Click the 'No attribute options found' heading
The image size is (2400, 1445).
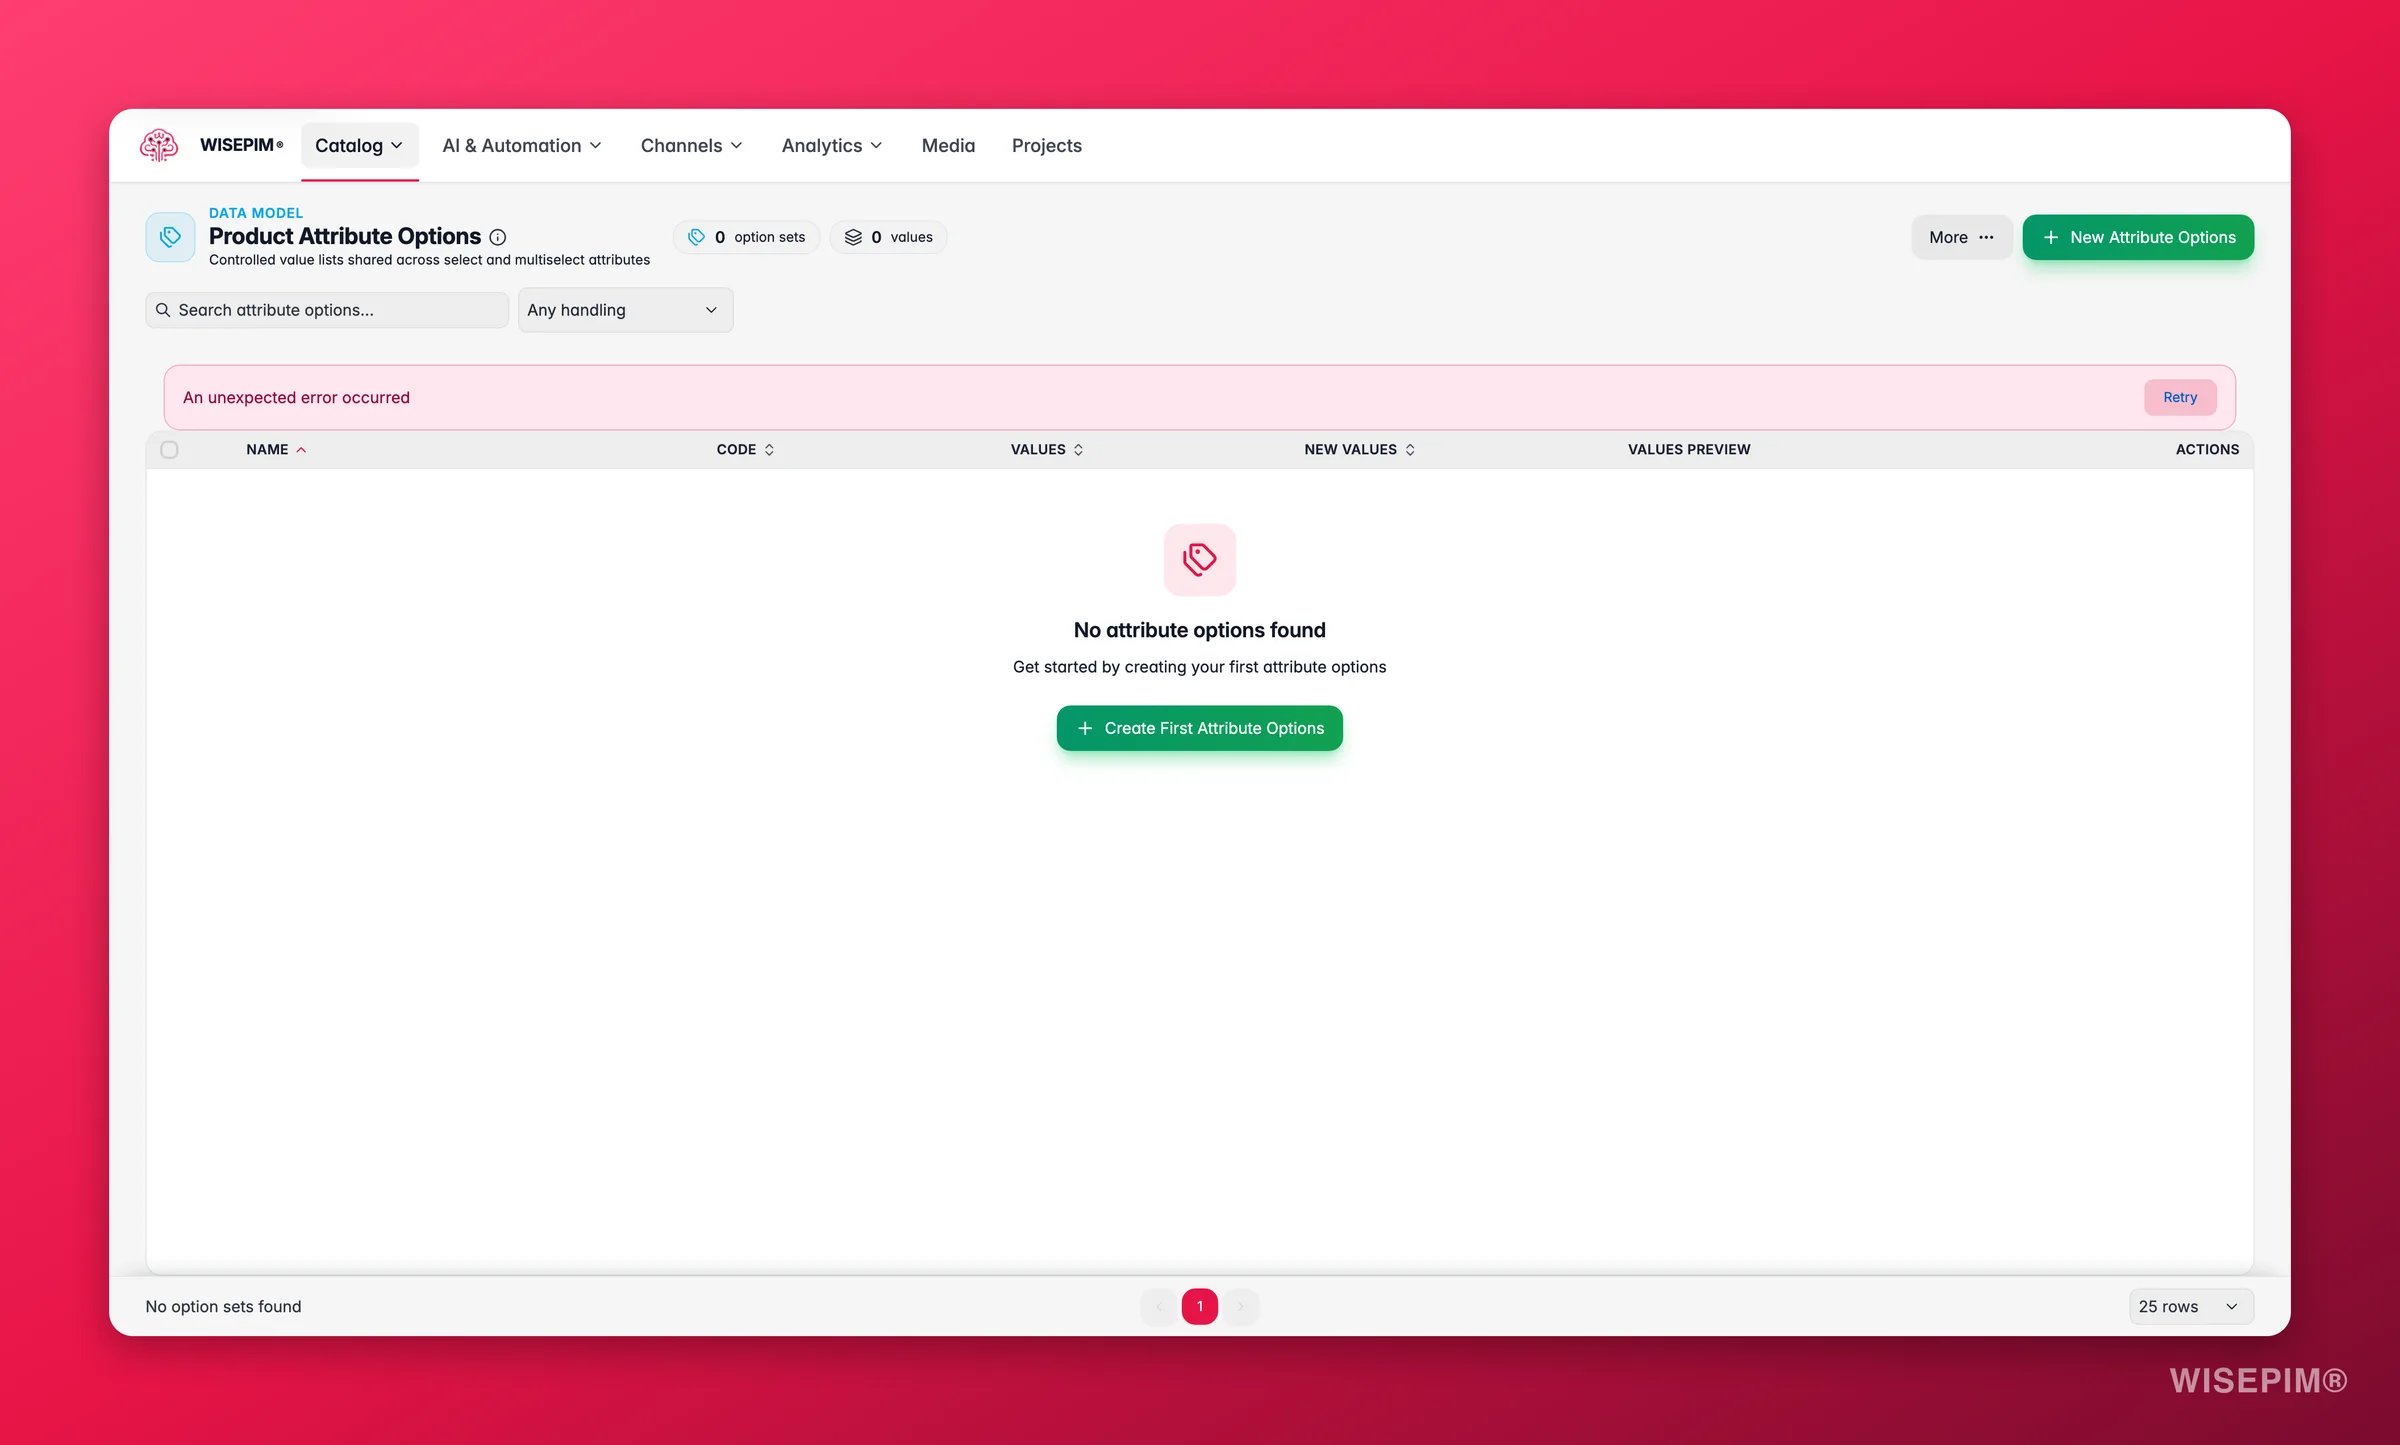coord(1199,630)
